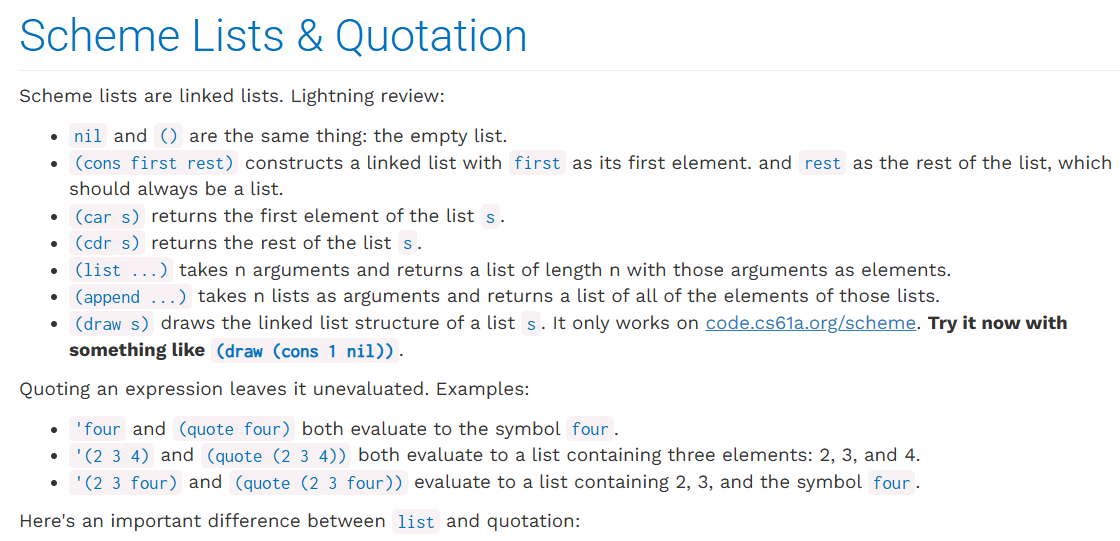The height and width of the screenshot is (541, 1120).
Task: Click the () empty list code snippet
Action: click(x=168, y=136)
